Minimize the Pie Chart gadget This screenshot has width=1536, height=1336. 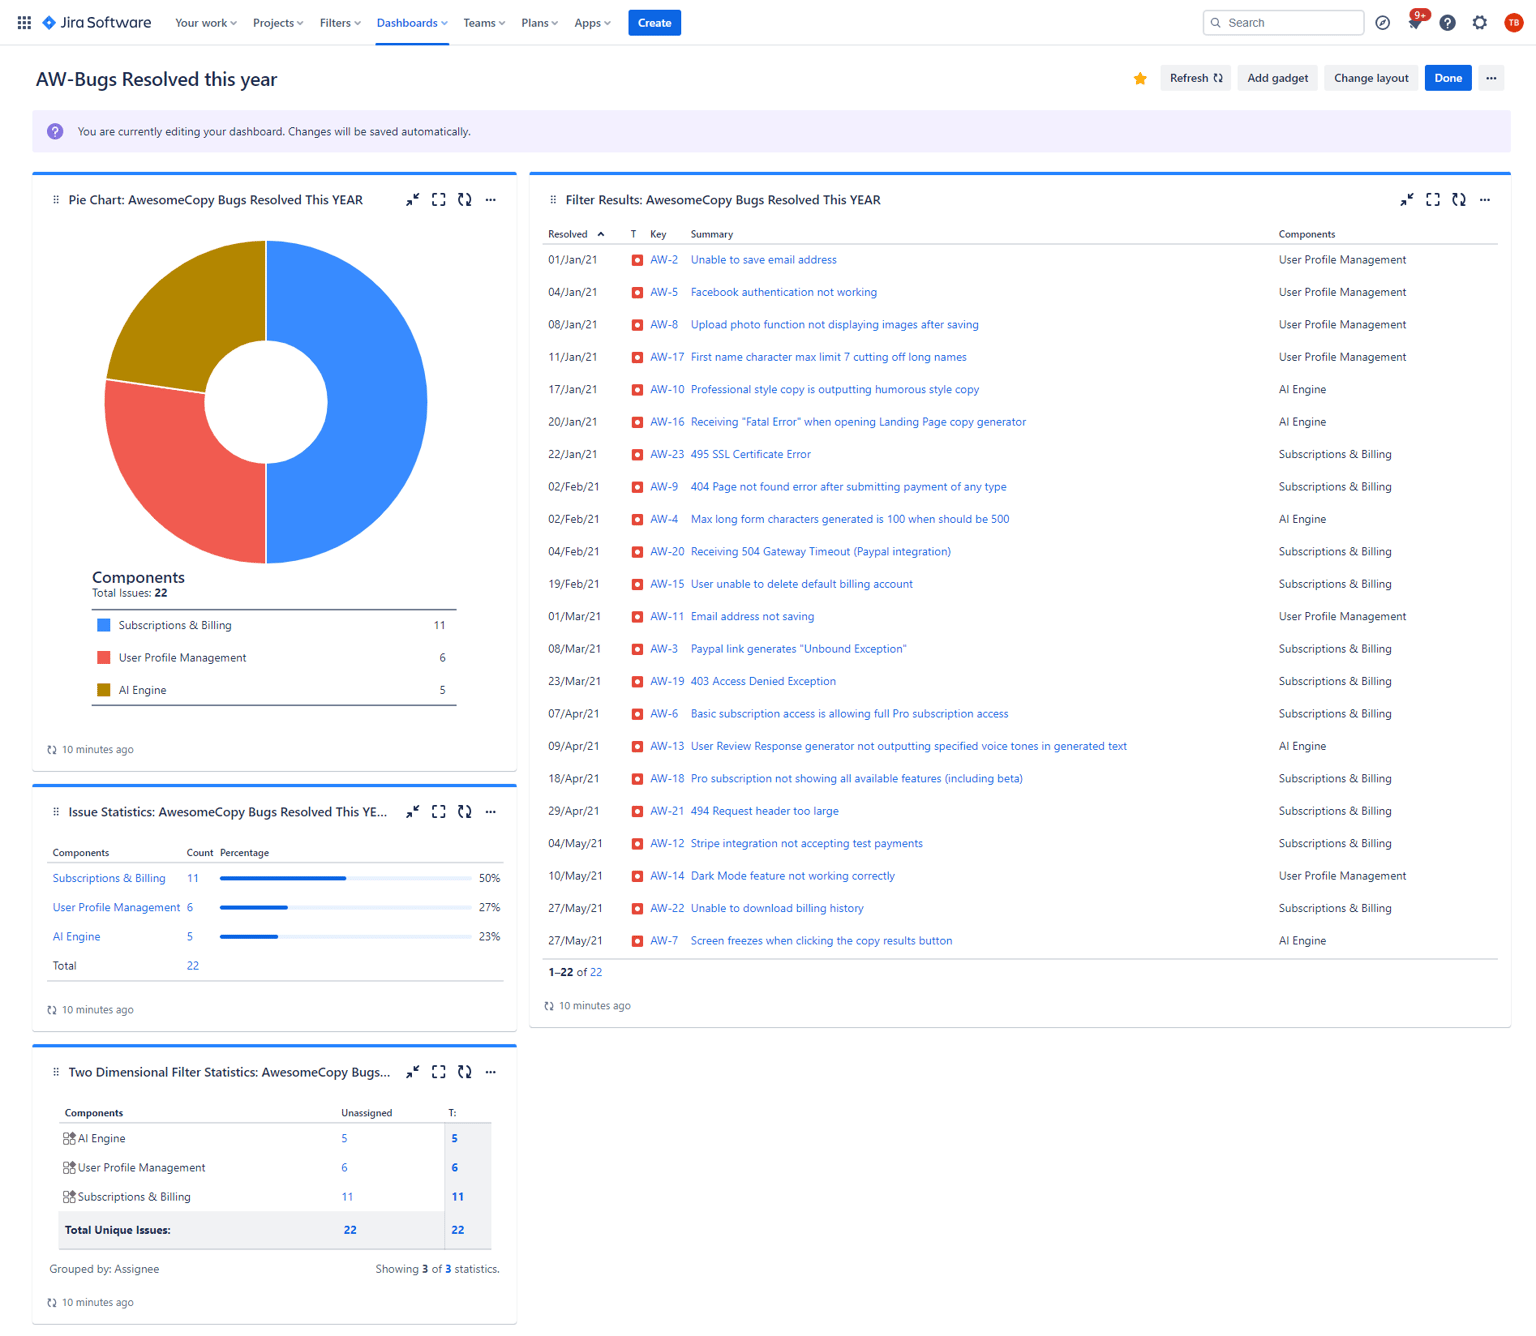(412, 200)
